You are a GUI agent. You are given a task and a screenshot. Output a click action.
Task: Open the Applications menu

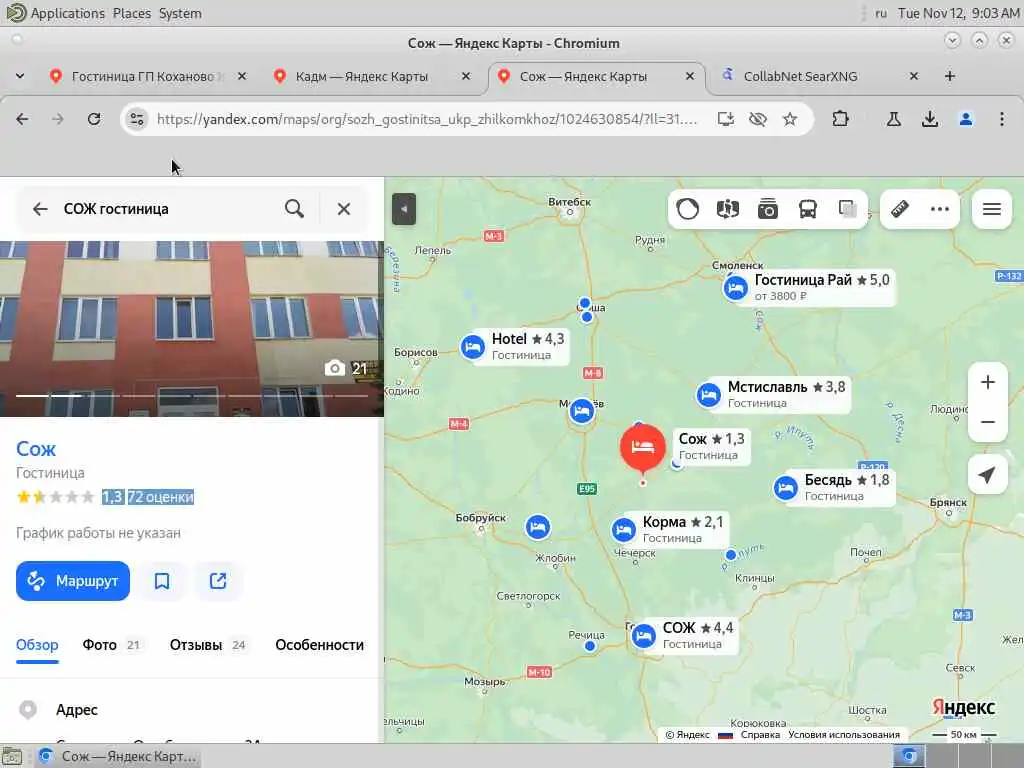coord(67,13)
